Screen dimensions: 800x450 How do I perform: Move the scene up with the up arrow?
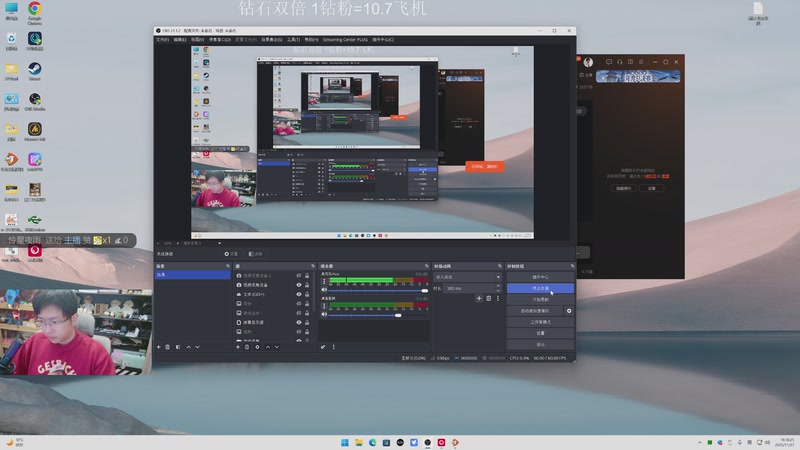pyautogui.click(x=188, y=347)
